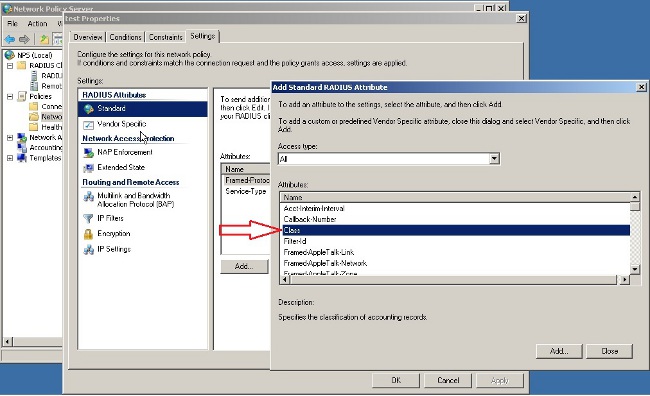This screenshot has height=396, width=650.
Task: Select the Framed-Protocol row in Properties list
Action: (x=246, y=180)
